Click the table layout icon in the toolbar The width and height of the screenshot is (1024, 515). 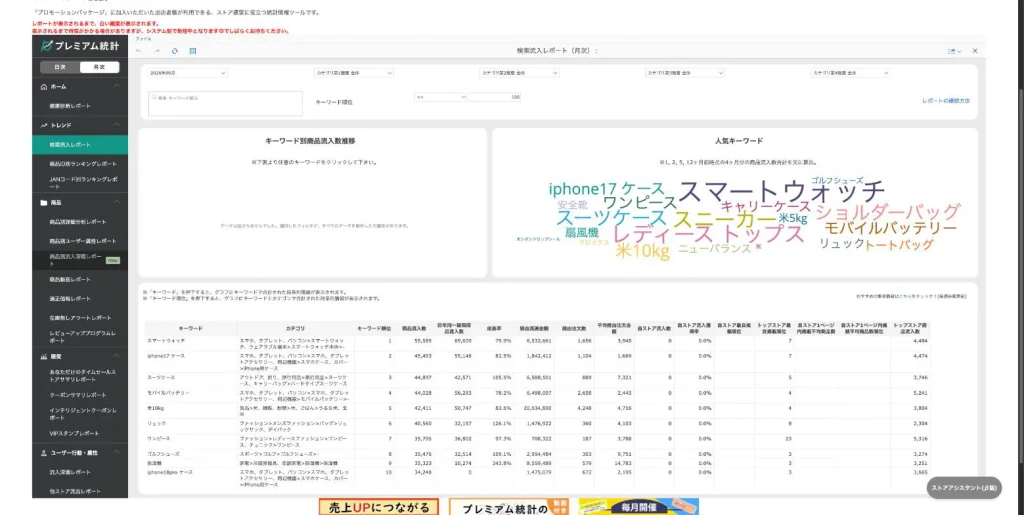click(x=193, y=51)
